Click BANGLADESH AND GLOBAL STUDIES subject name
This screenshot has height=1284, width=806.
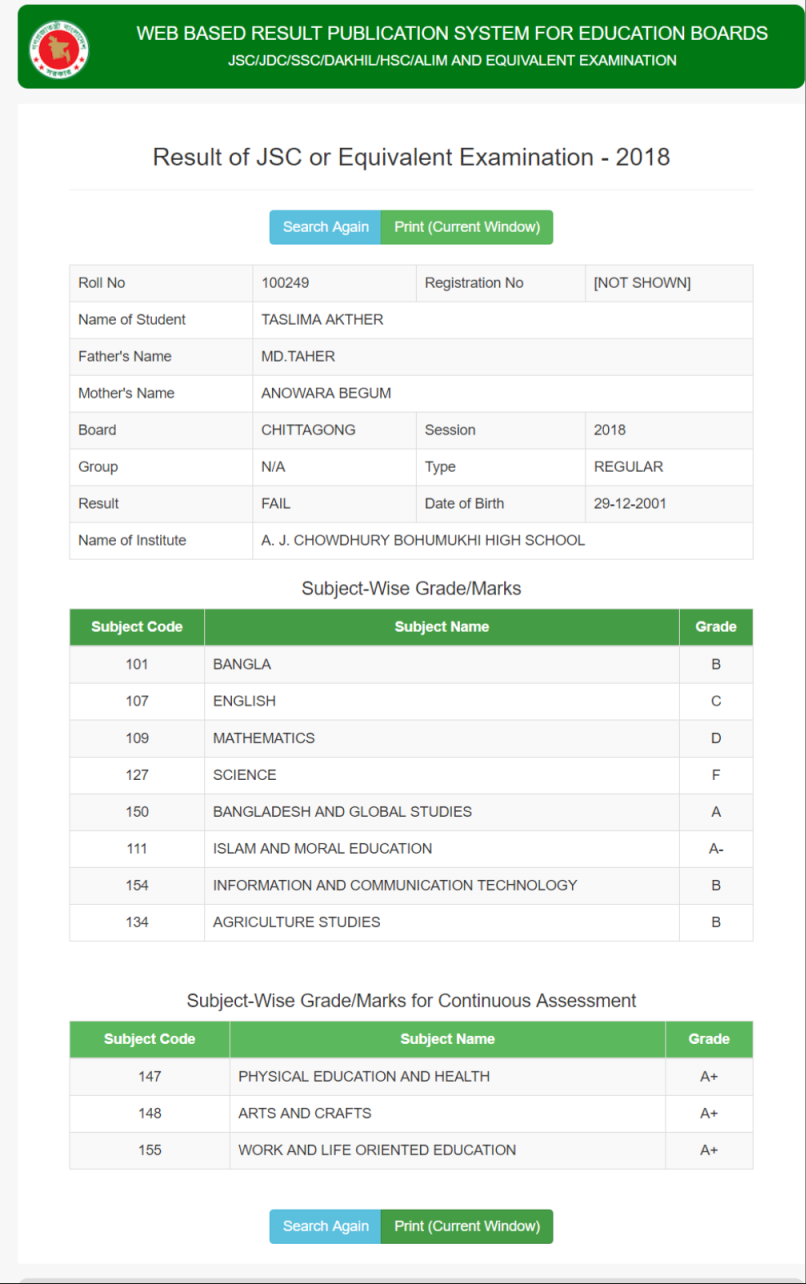click(342, 812)
